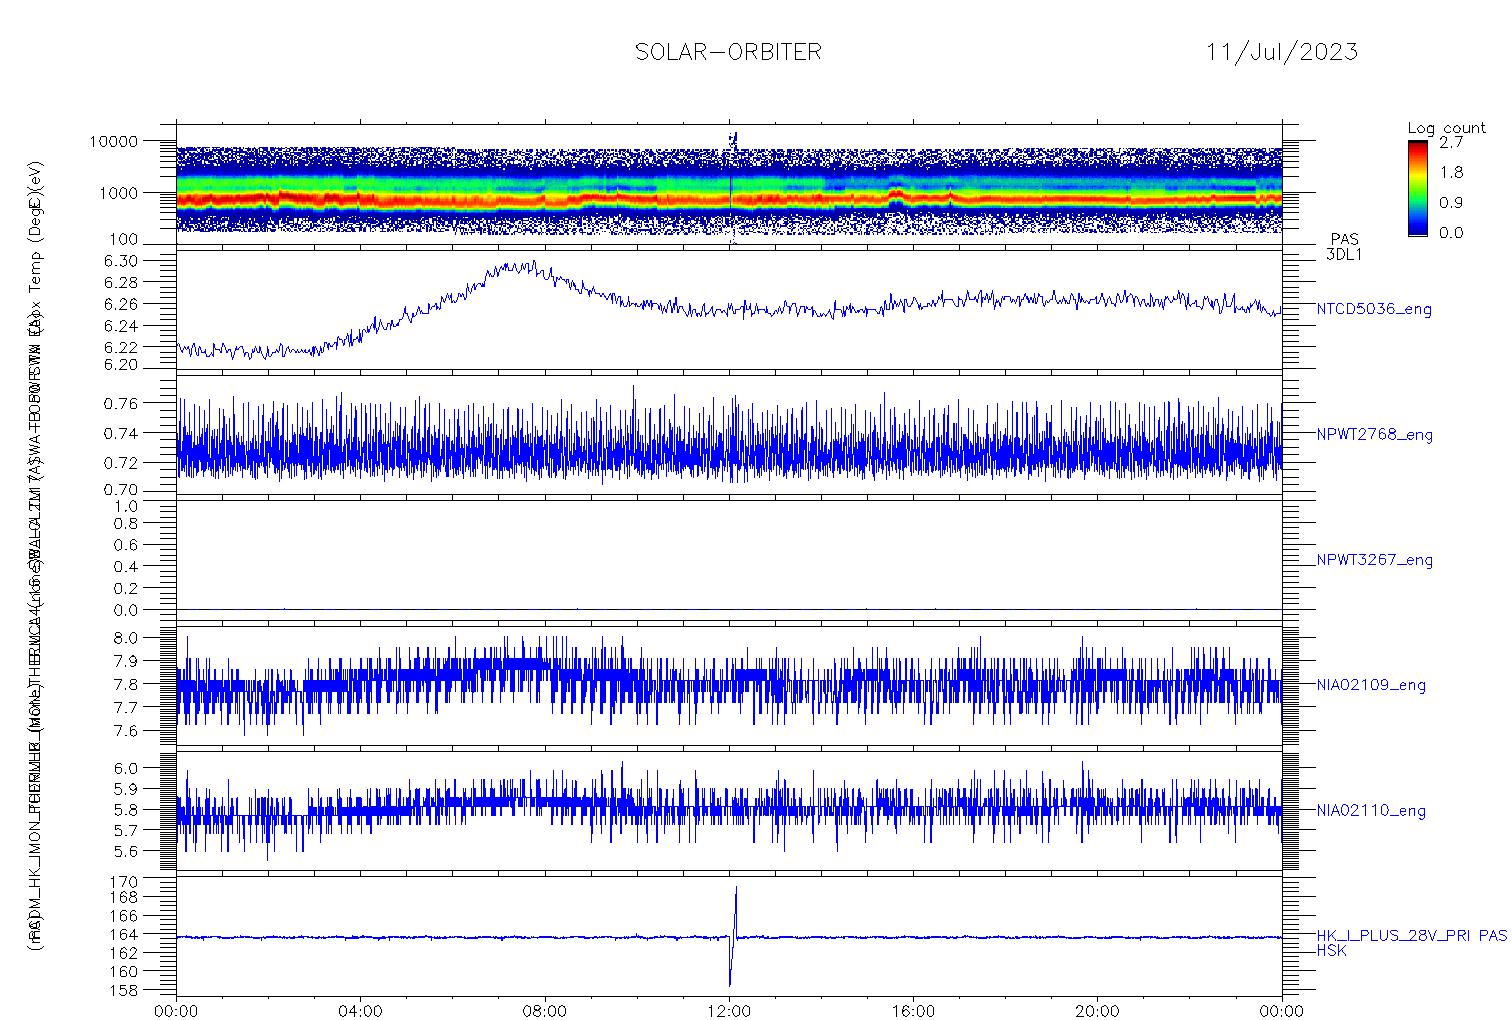The height and width of the screenshot is (1020, 1512).
Task: Click the 16:00 time axis tick
Action: pos(913,1011)
